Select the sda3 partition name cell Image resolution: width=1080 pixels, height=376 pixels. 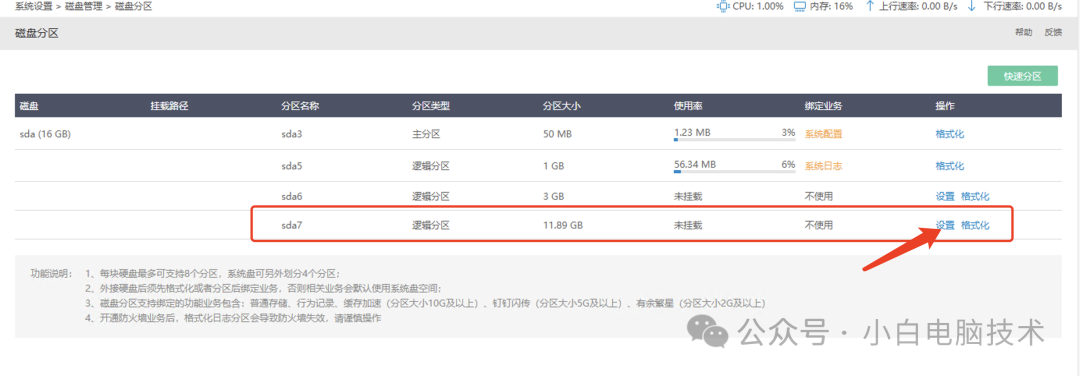tap(292, 134)
